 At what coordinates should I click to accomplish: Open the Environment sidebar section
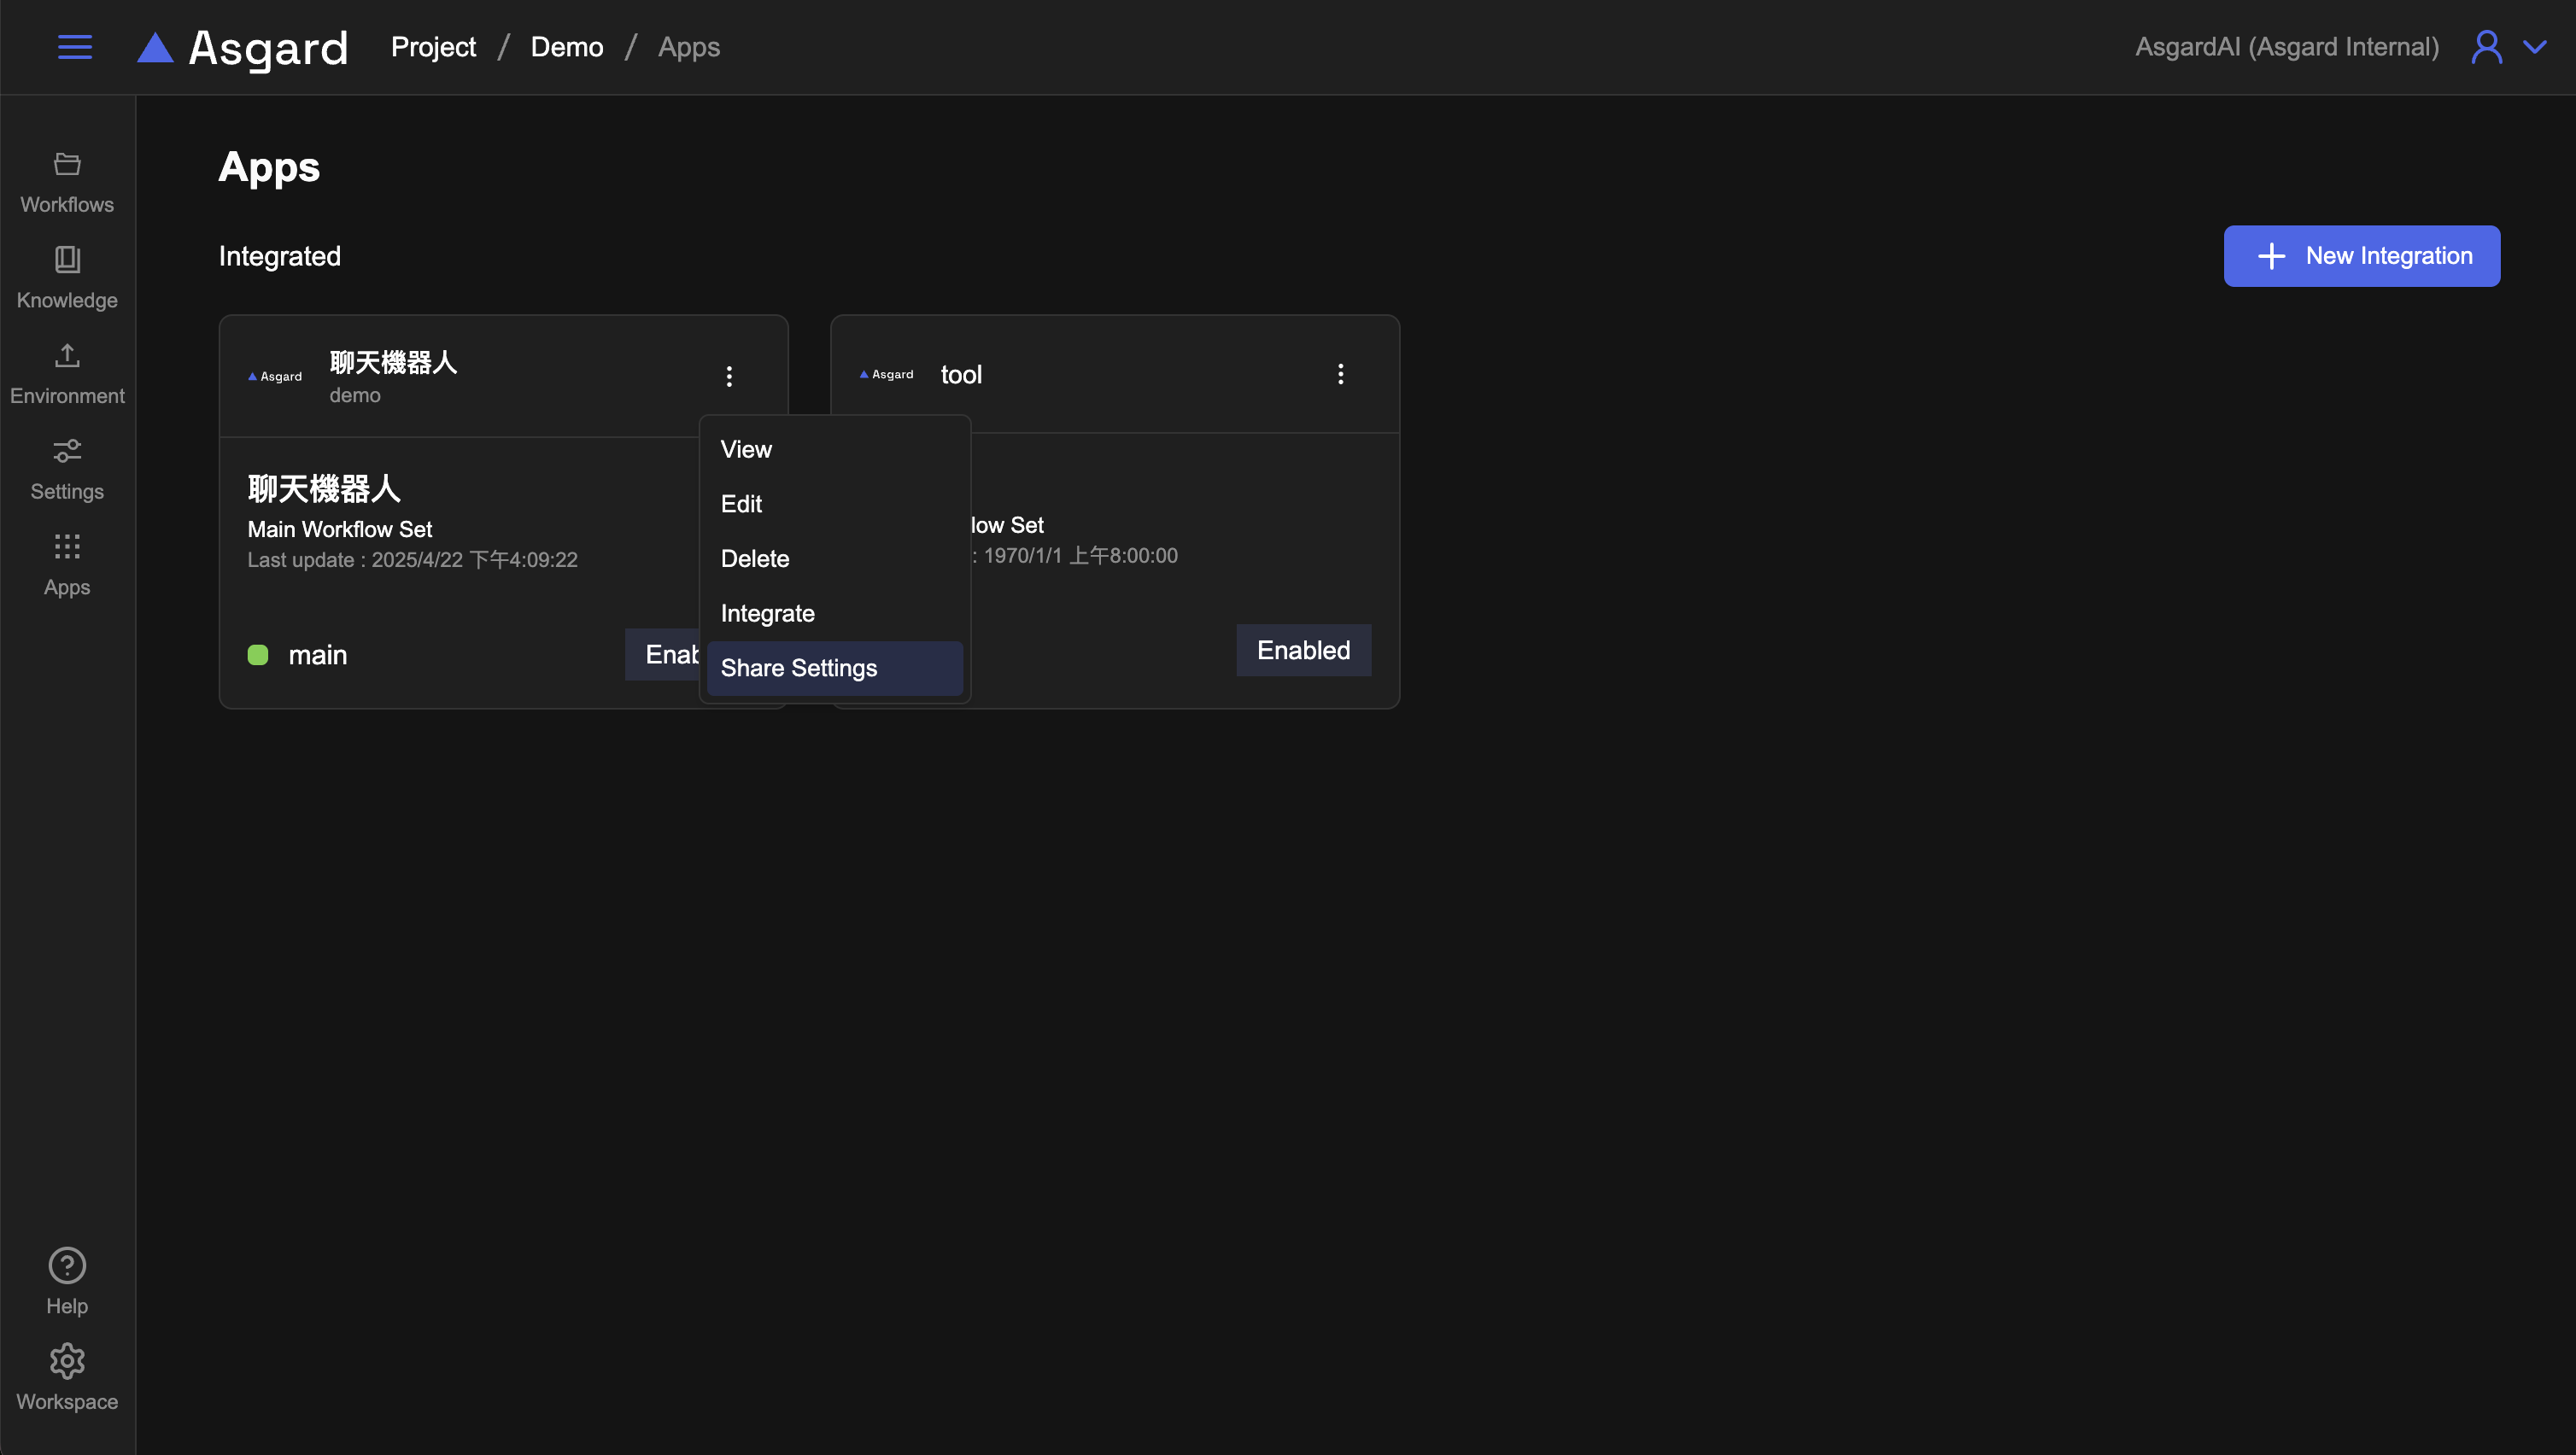click(x=67, y=373)
